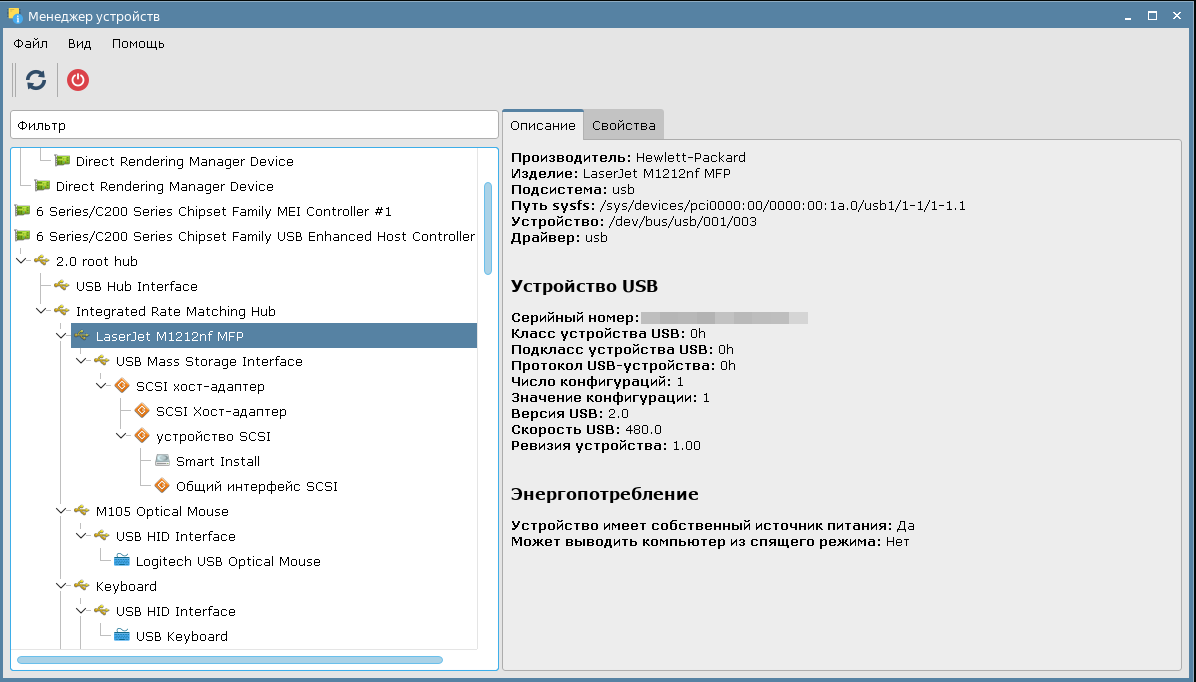Click the red power toolbar icon
The height and width of the screenshot is (682, 1196).
[x=78, y=80]
